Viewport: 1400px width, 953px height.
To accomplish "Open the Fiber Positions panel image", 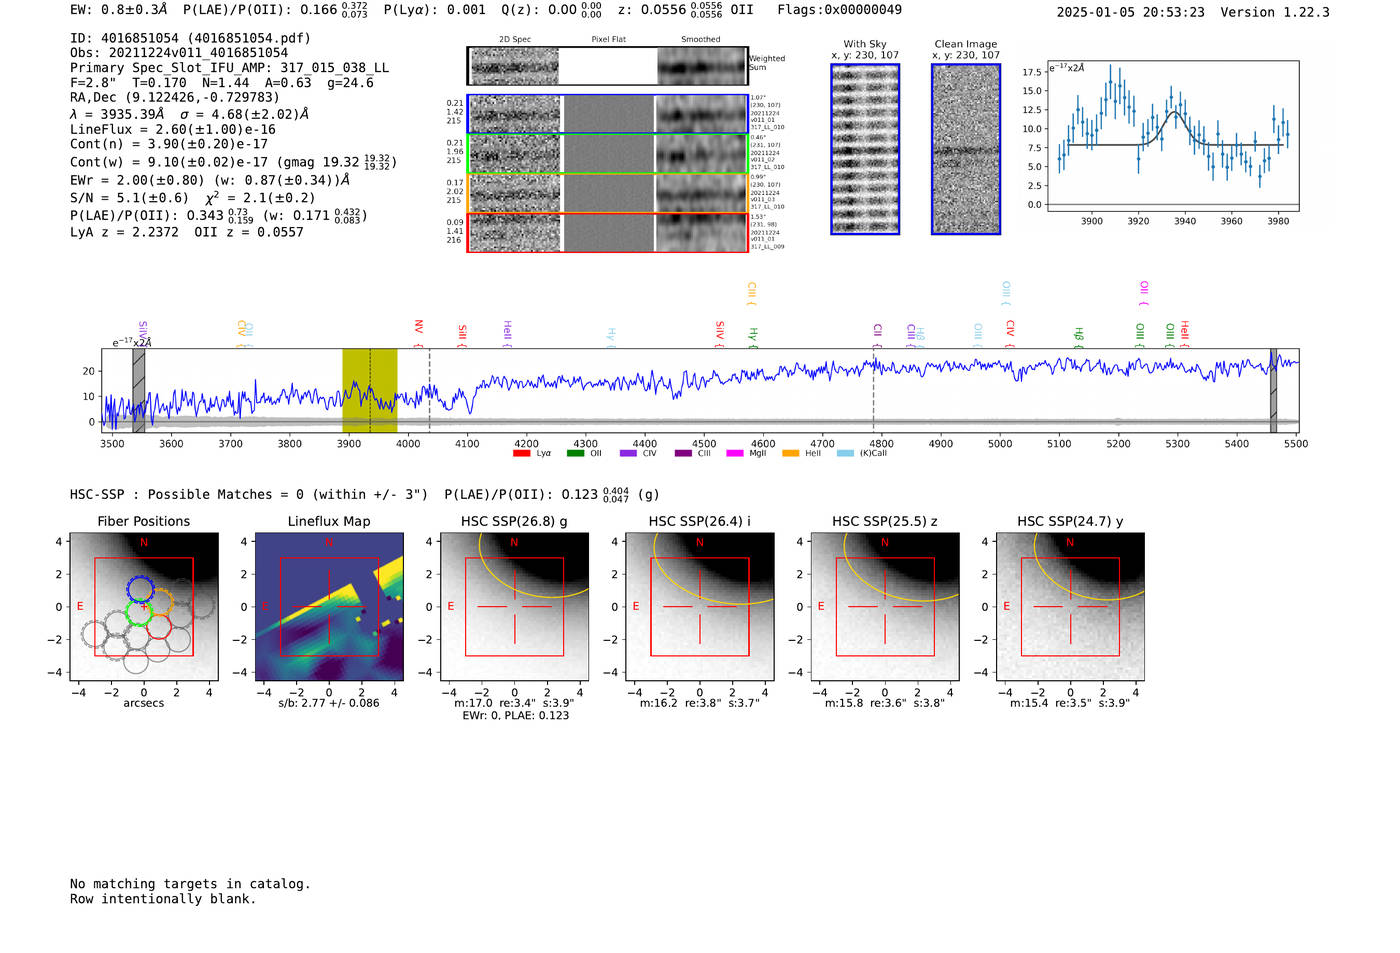I will [x=144, y=606].
